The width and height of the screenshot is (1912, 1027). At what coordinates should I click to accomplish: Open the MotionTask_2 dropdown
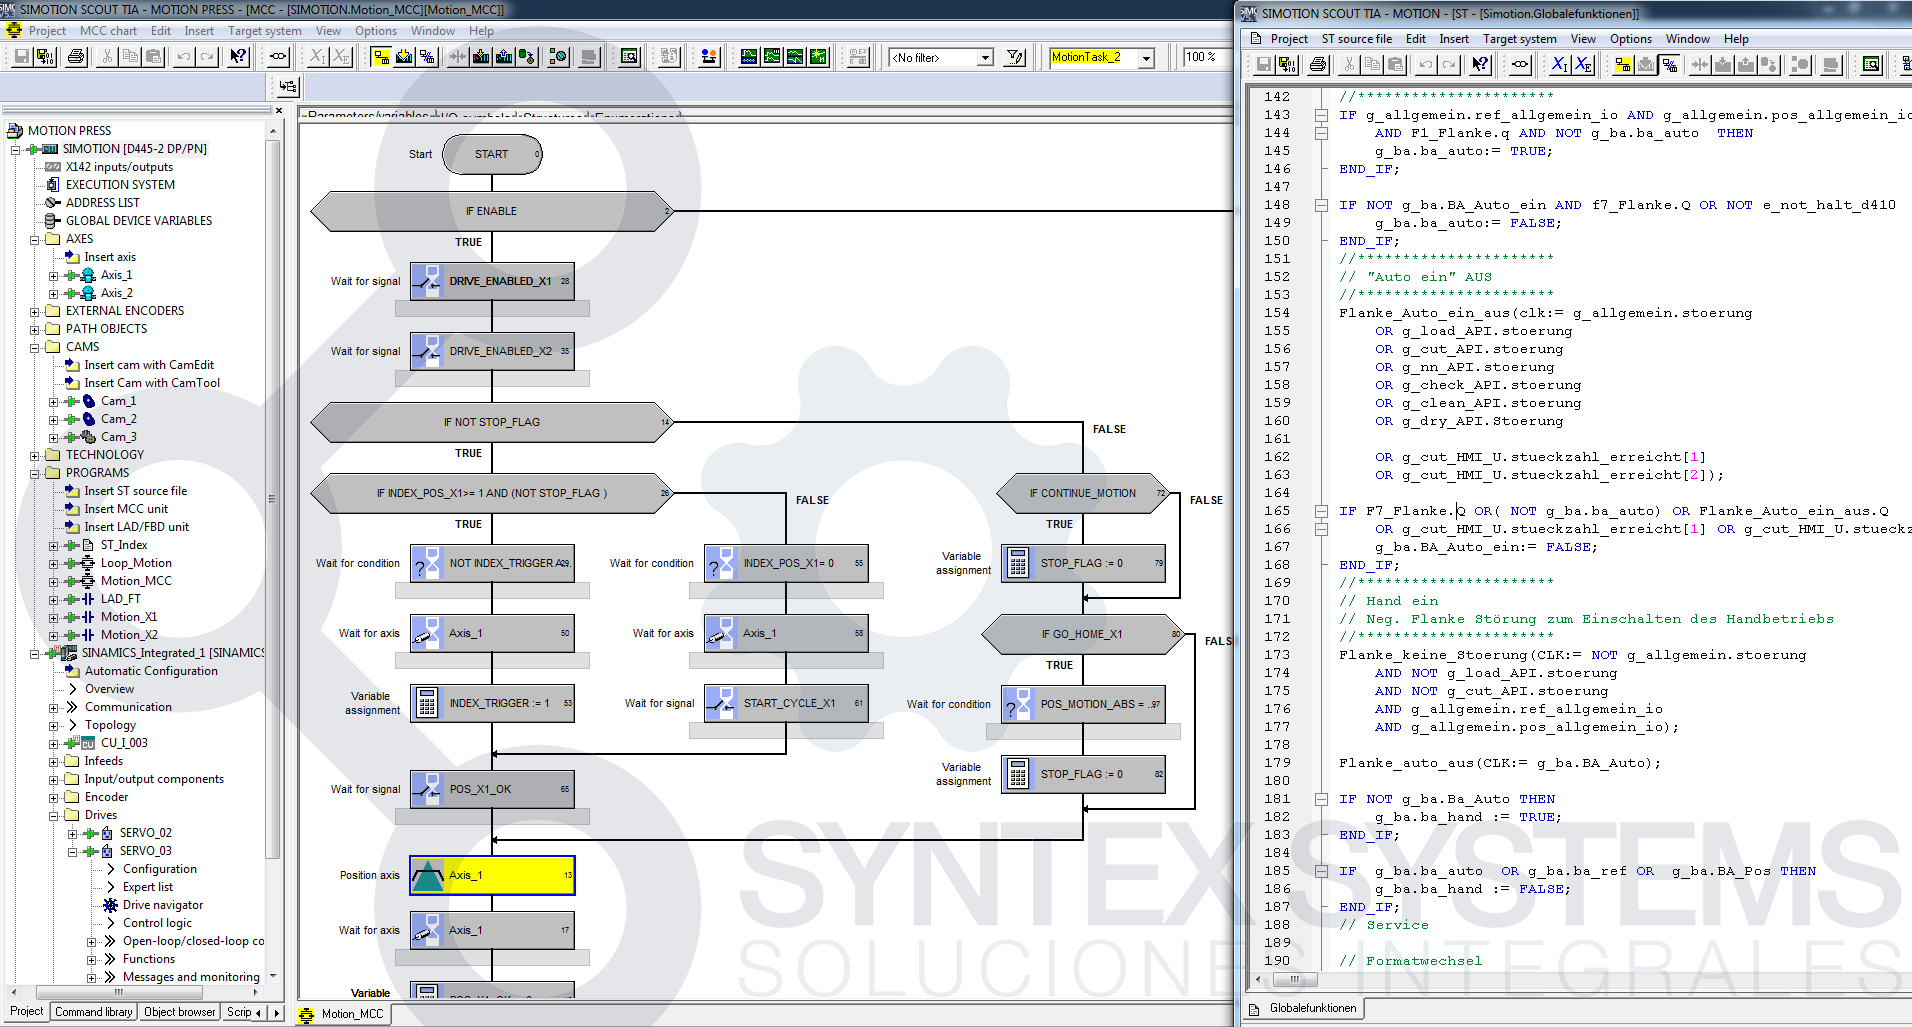1146,58
